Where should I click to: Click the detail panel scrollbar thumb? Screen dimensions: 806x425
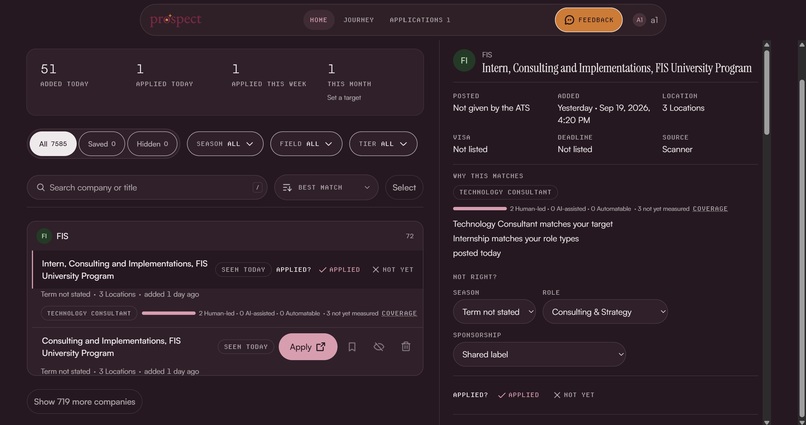(766, 93)
